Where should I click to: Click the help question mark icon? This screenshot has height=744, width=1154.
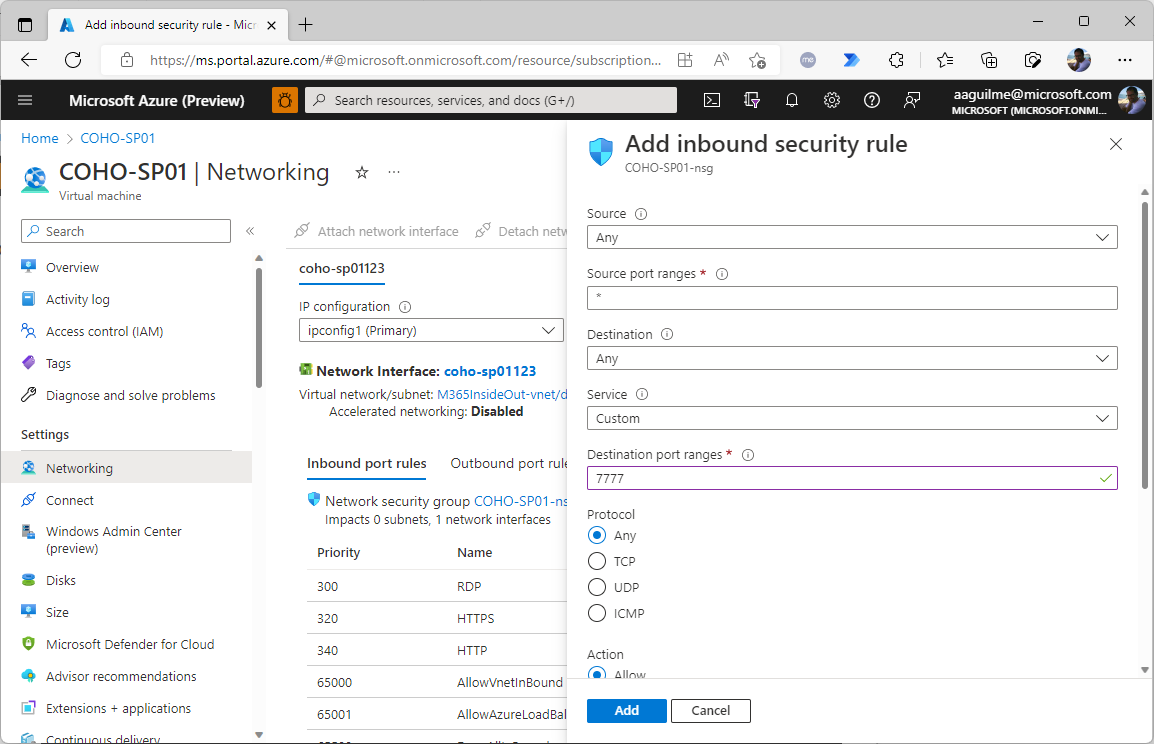click(872, 100)
